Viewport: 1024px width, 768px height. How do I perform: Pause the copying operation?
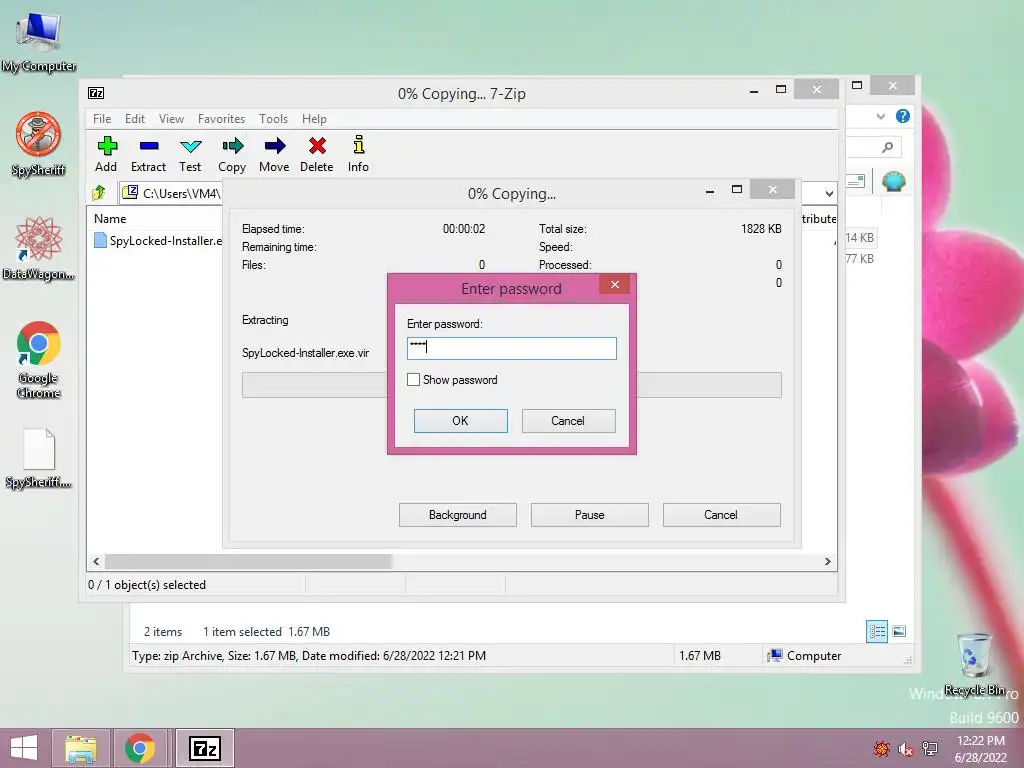[x=590, y=515]
